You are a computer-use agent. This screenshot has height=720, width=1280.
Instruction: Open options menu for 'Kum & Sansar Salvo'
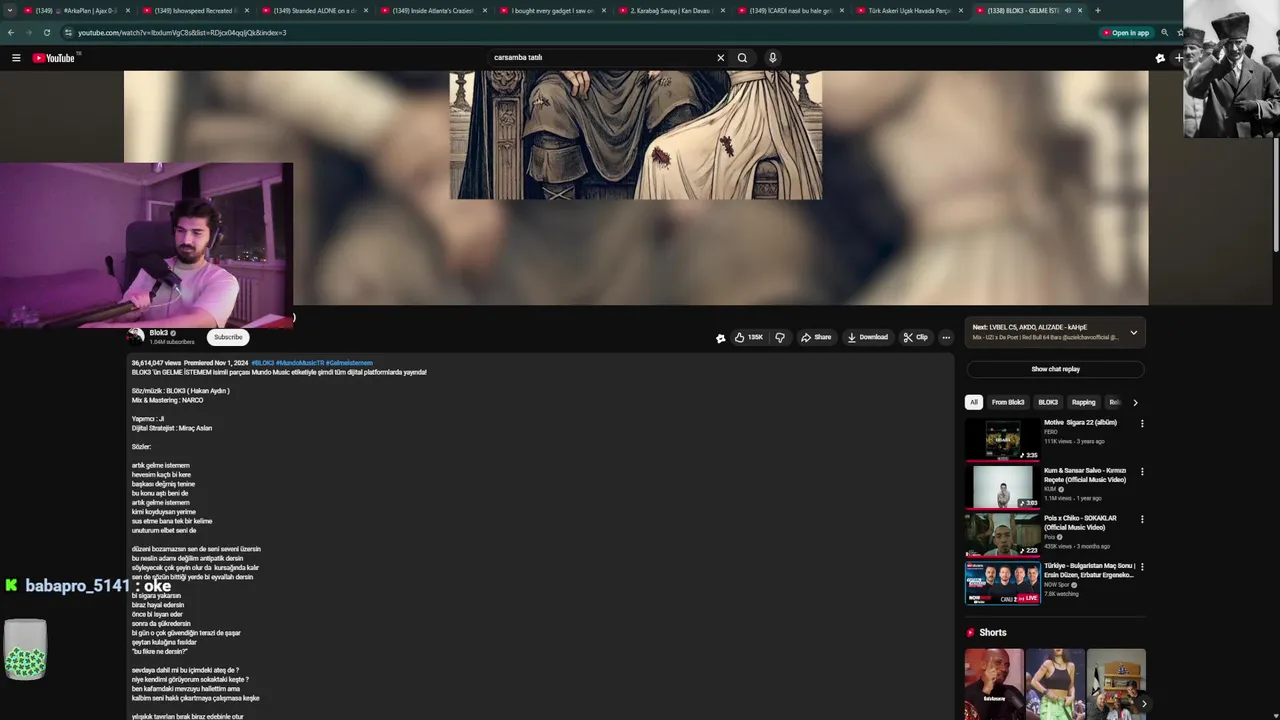tap(1142, 471)
